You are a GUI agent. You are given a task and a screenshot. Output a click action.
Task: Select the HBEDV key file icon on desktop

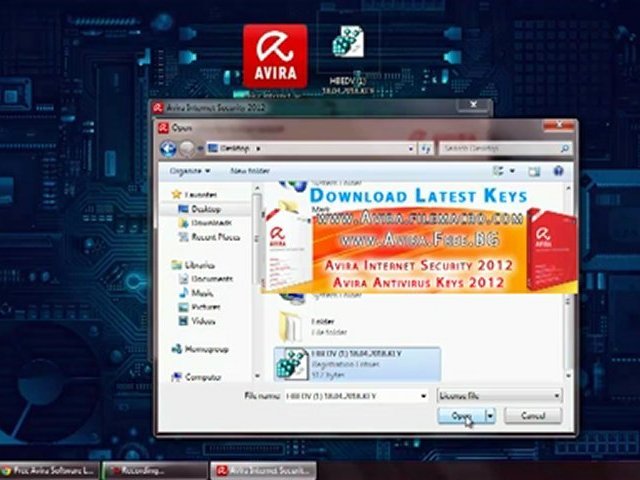(x=348, y=41)
